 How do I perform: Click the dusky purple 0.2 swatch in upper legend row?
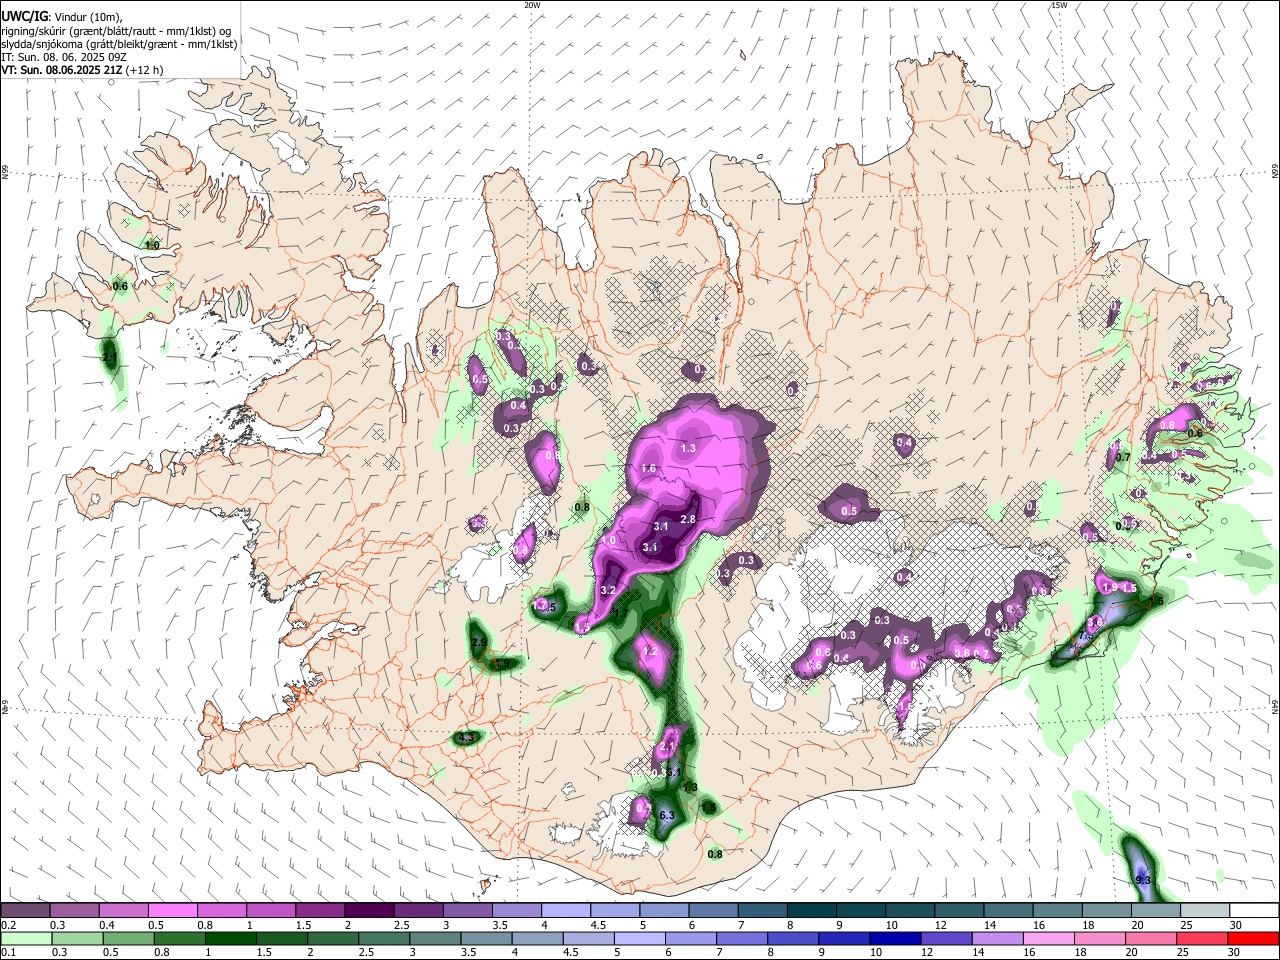25,910
